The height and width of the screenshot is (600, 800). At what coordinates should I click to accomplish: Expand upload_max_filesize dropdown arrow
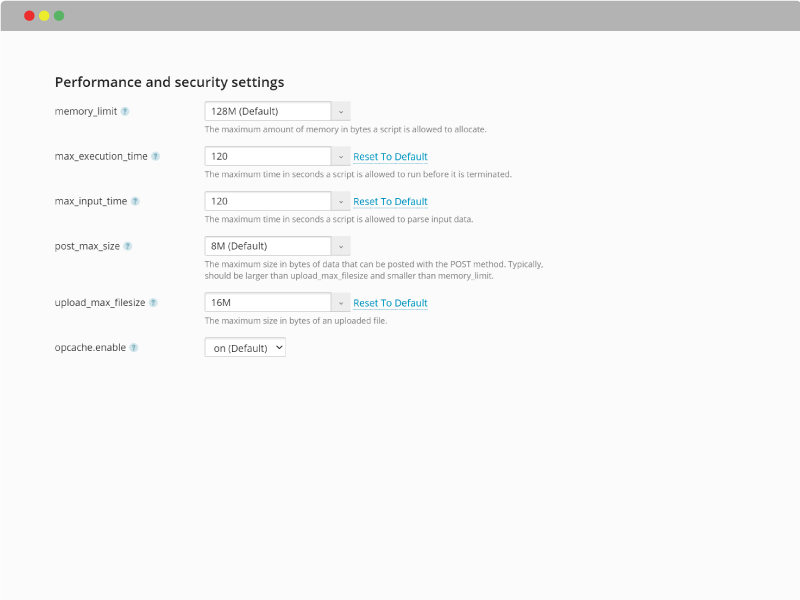point(341,303)
